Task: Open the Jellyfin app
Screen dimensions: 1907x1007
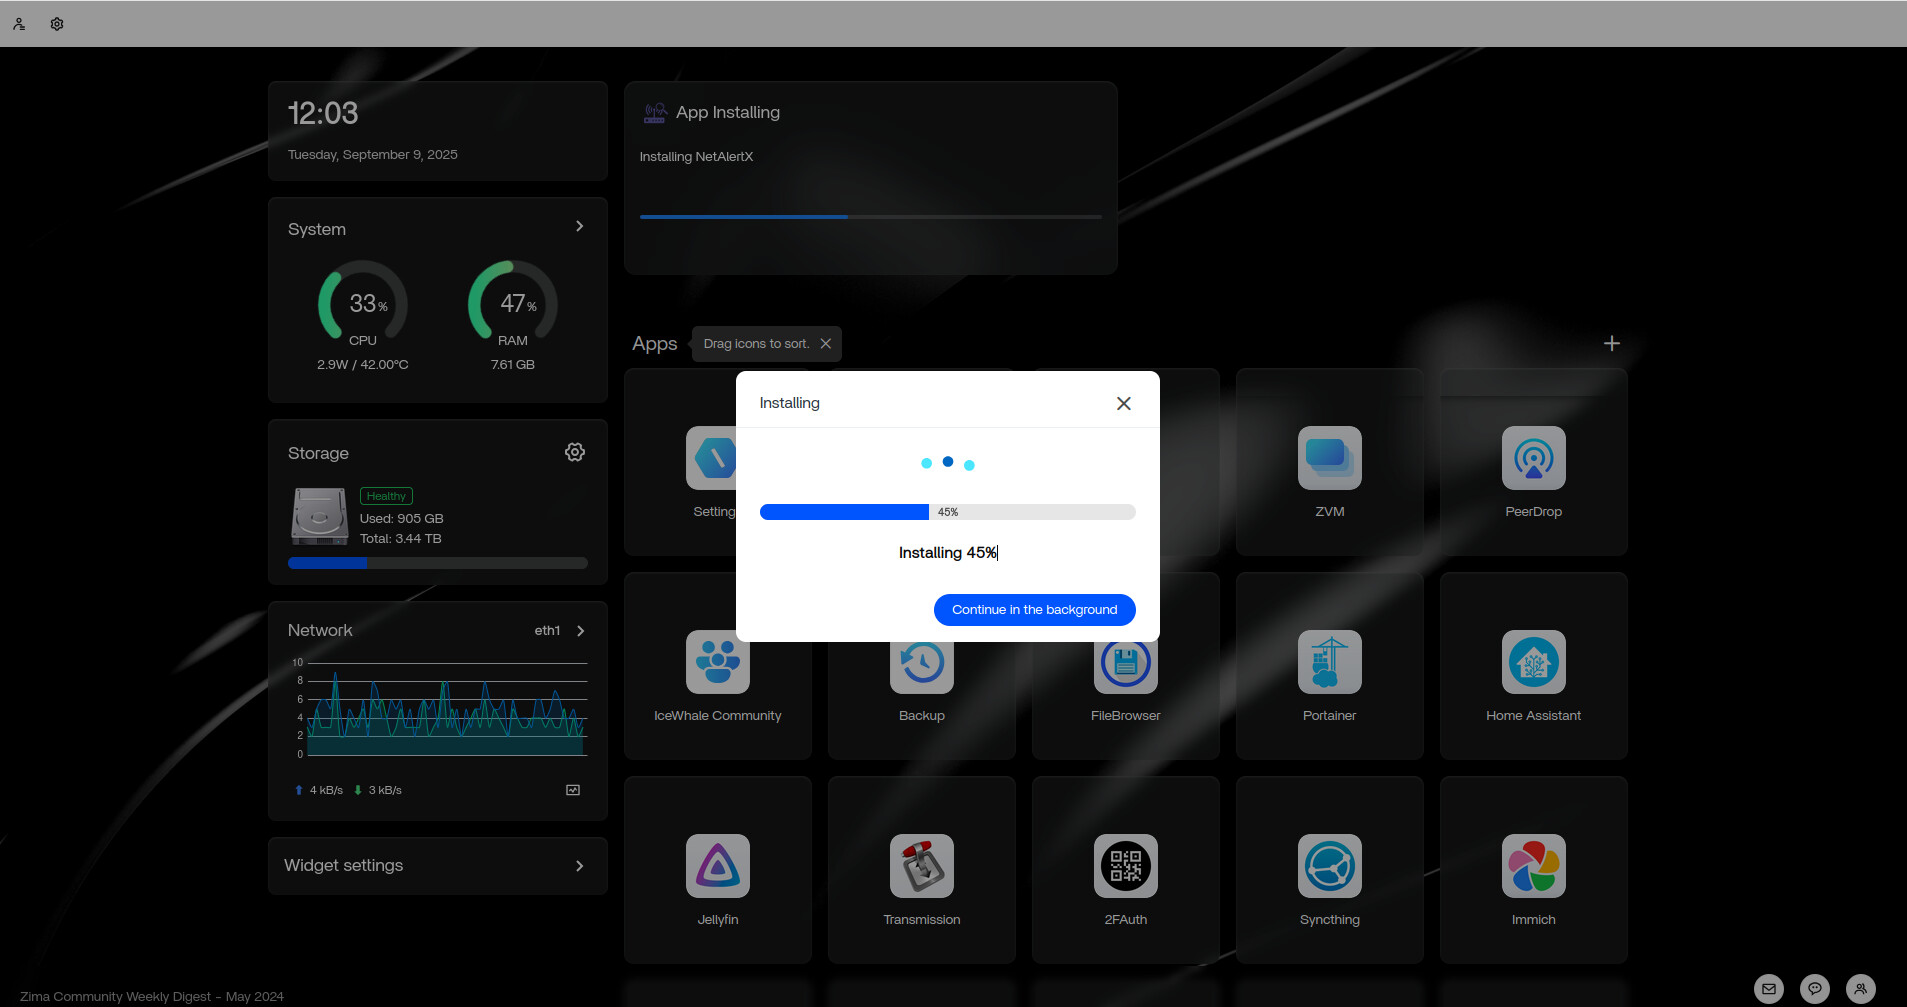Action: click(x=717, y=867)
